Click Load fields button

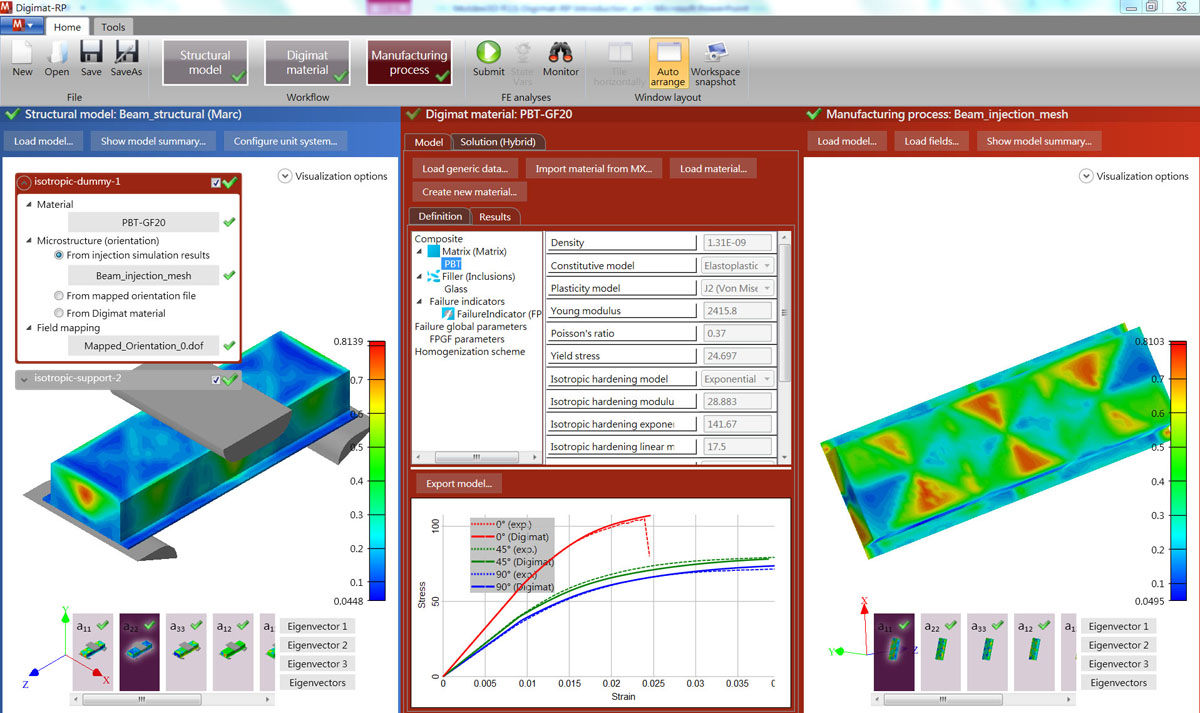[x=930, y=141]
